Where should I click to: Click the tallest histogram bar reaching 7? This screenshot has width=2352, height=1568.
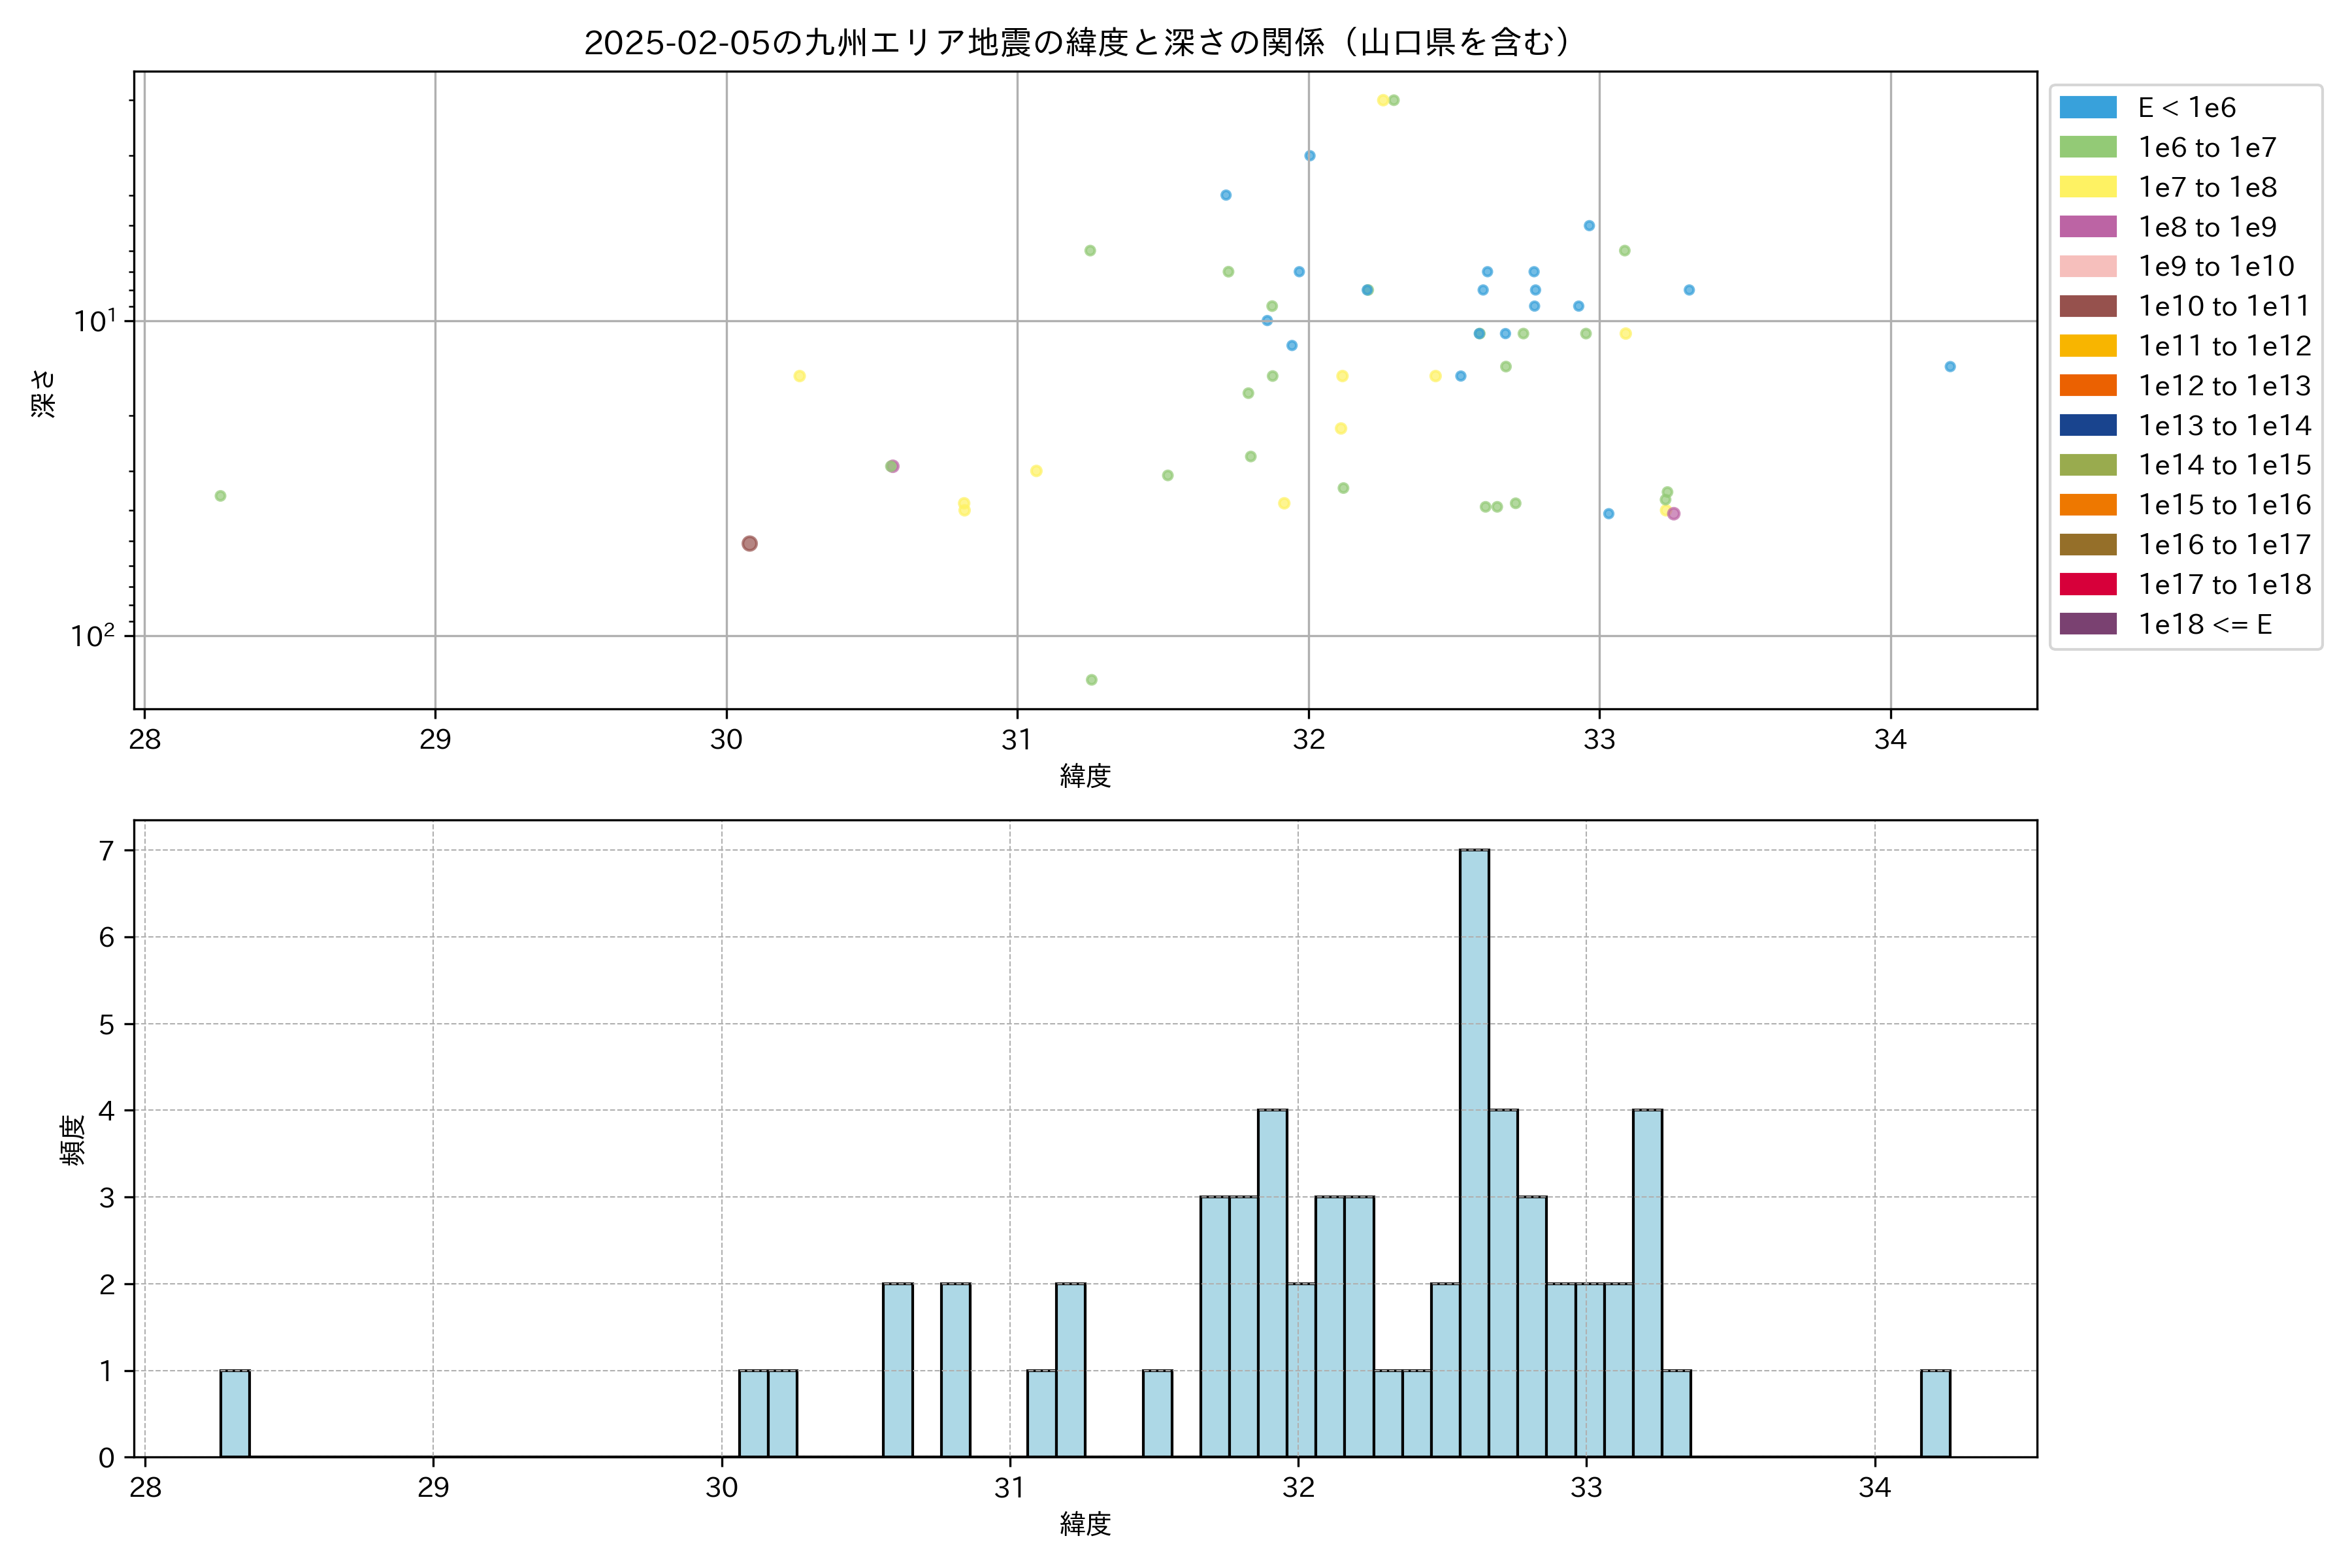pyautogui.click(x=1474, y=1150)
